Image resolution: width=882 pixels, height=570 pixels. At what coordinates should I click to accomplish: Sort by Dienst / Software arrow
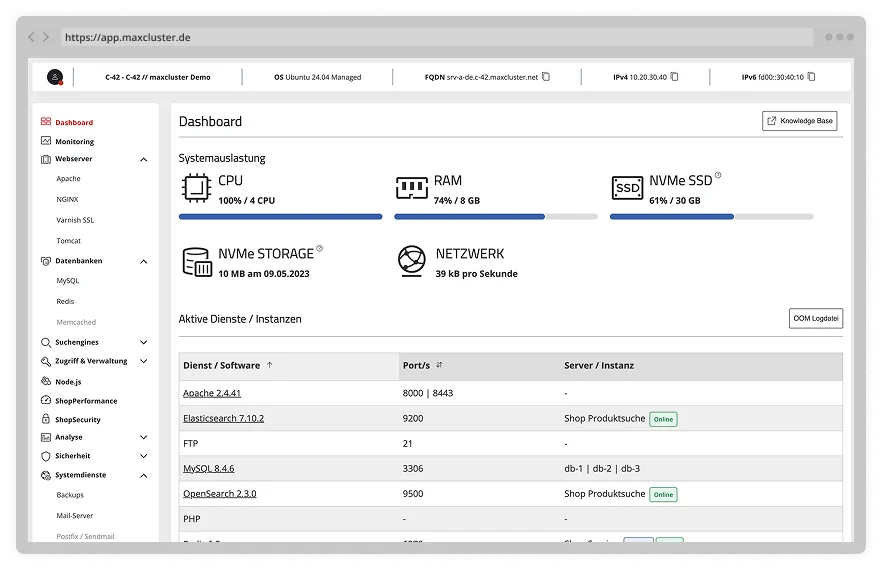point(269,365)
